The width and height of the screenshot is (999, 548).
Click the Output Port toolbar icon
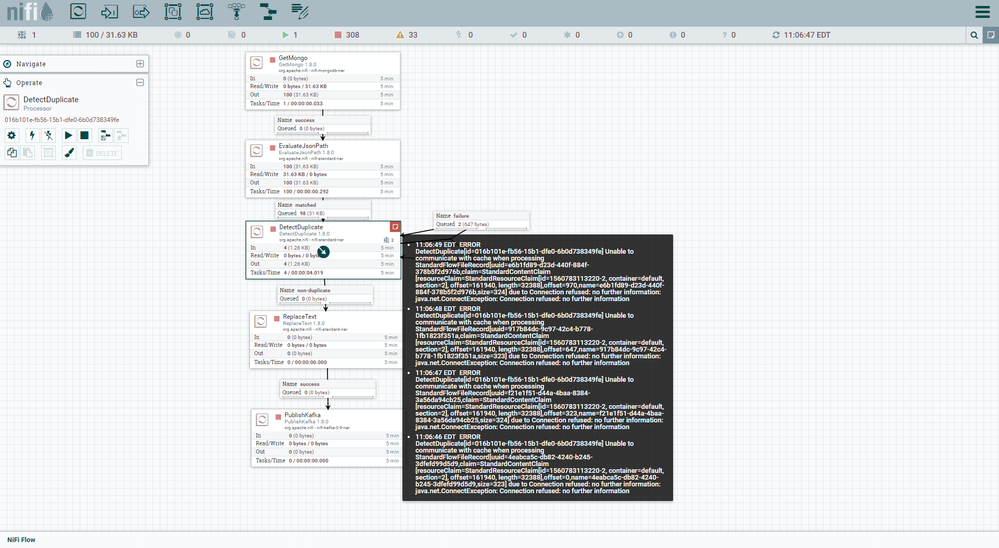(142, 12)
